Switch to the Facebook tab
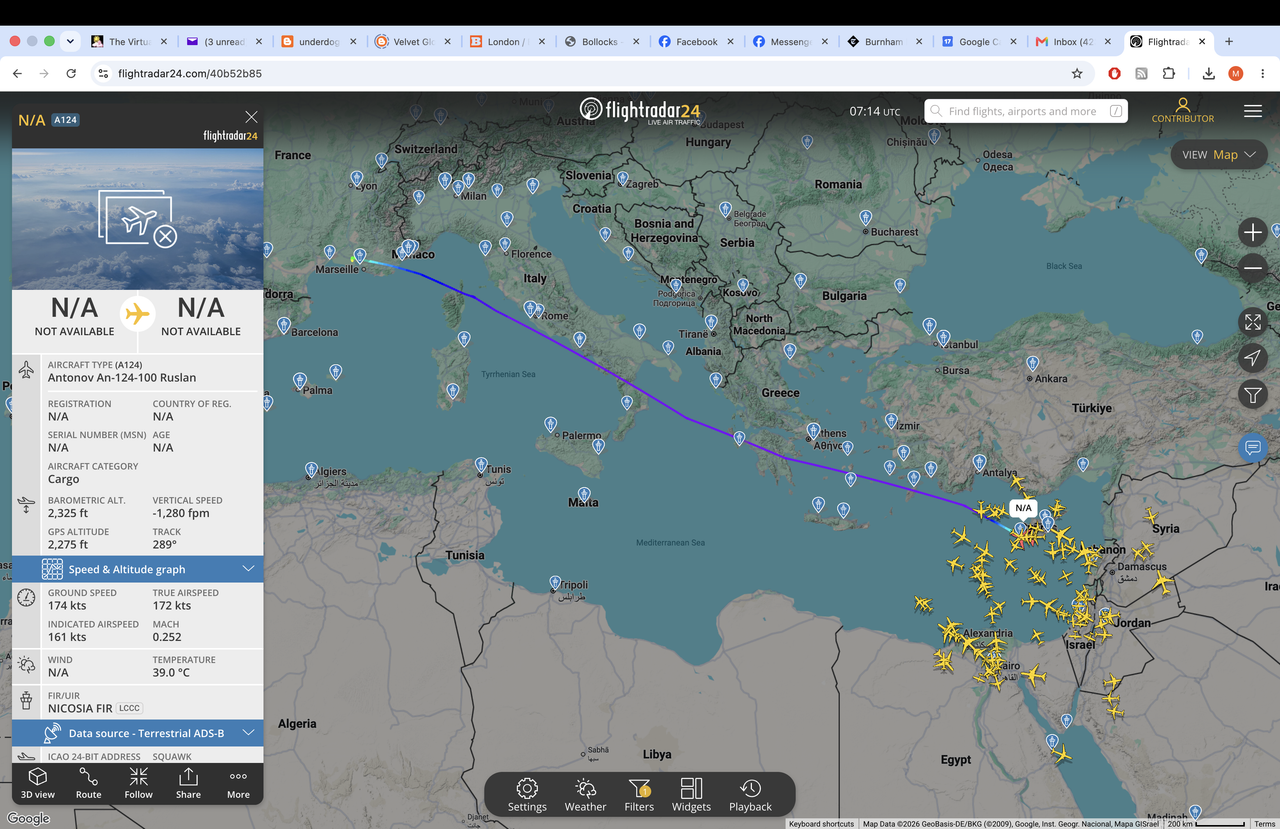 click(x=695, y=42)
